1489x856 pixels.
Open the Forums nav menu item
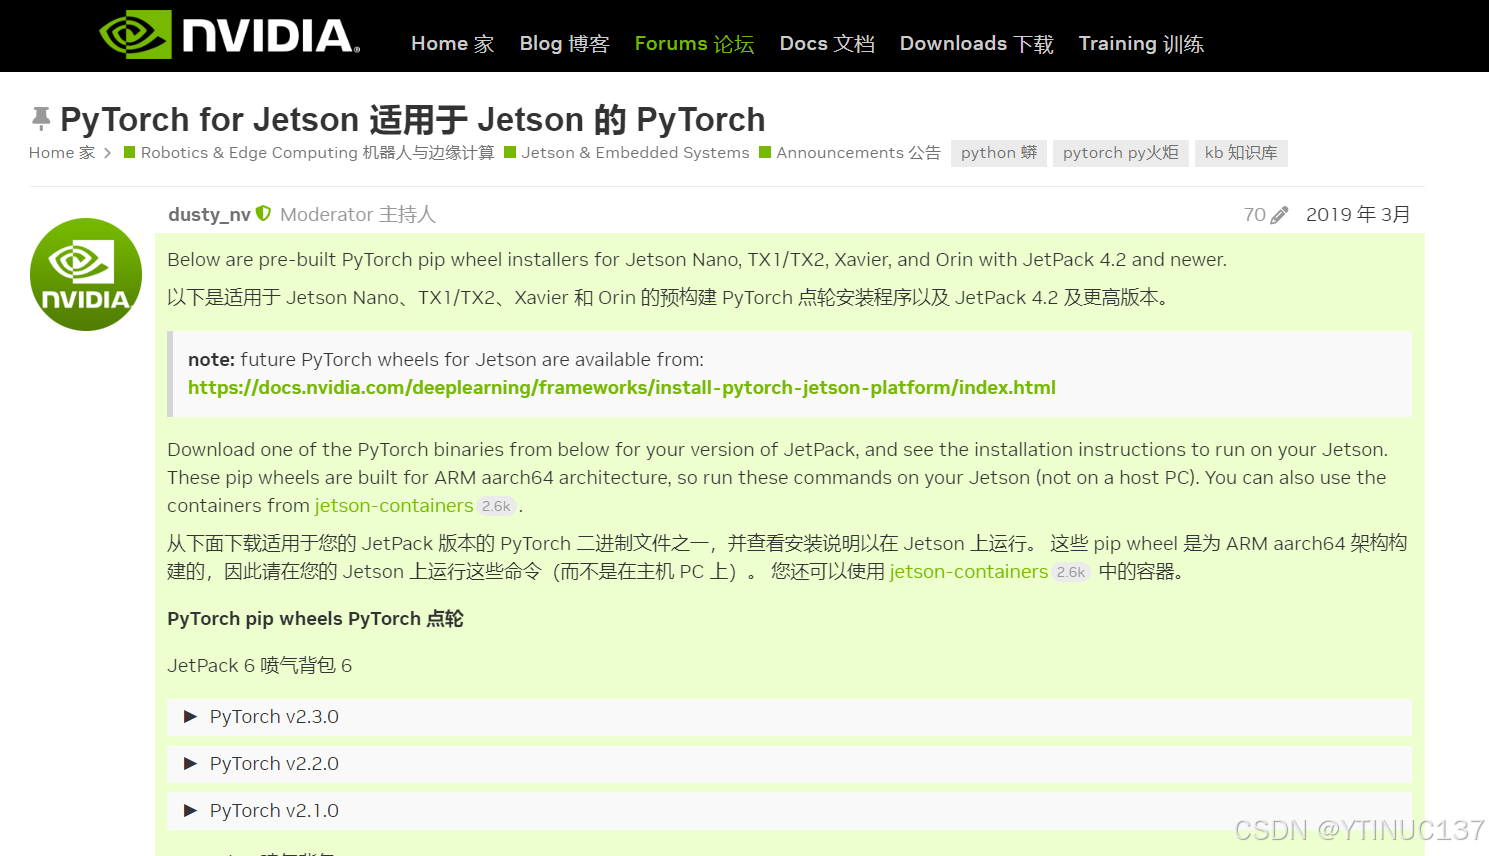[x=694, y=44]
